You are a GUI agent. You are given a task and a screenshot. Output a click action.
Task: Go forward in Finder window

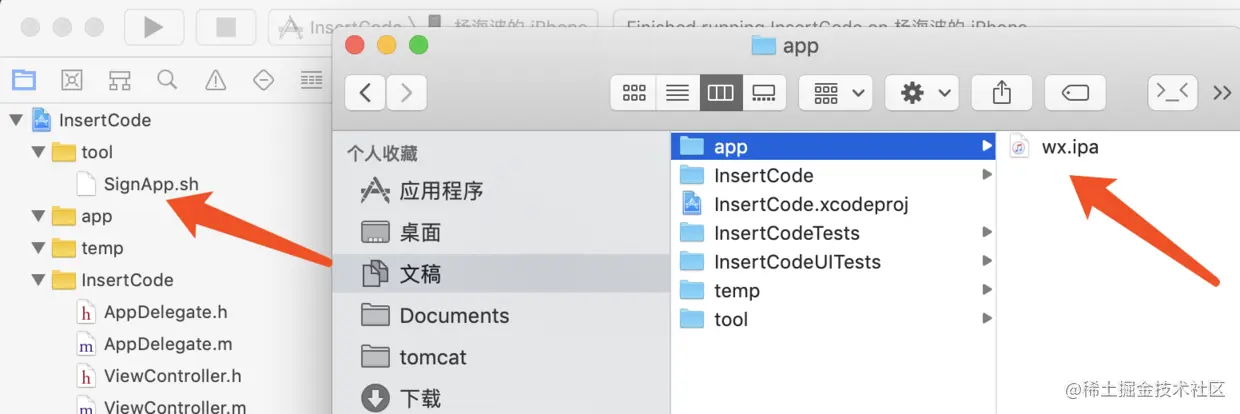pos(406,93)
